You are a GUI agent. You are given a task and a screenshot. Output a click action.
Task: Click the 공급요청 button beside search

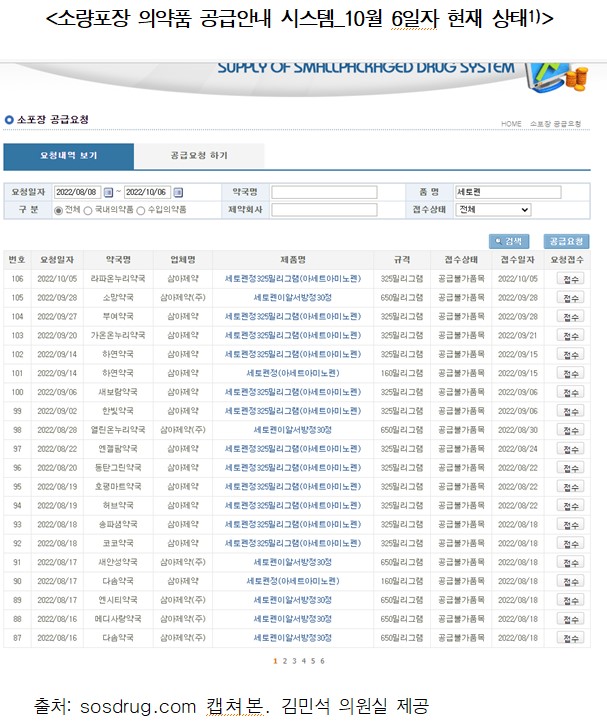(x=566, y=241)
